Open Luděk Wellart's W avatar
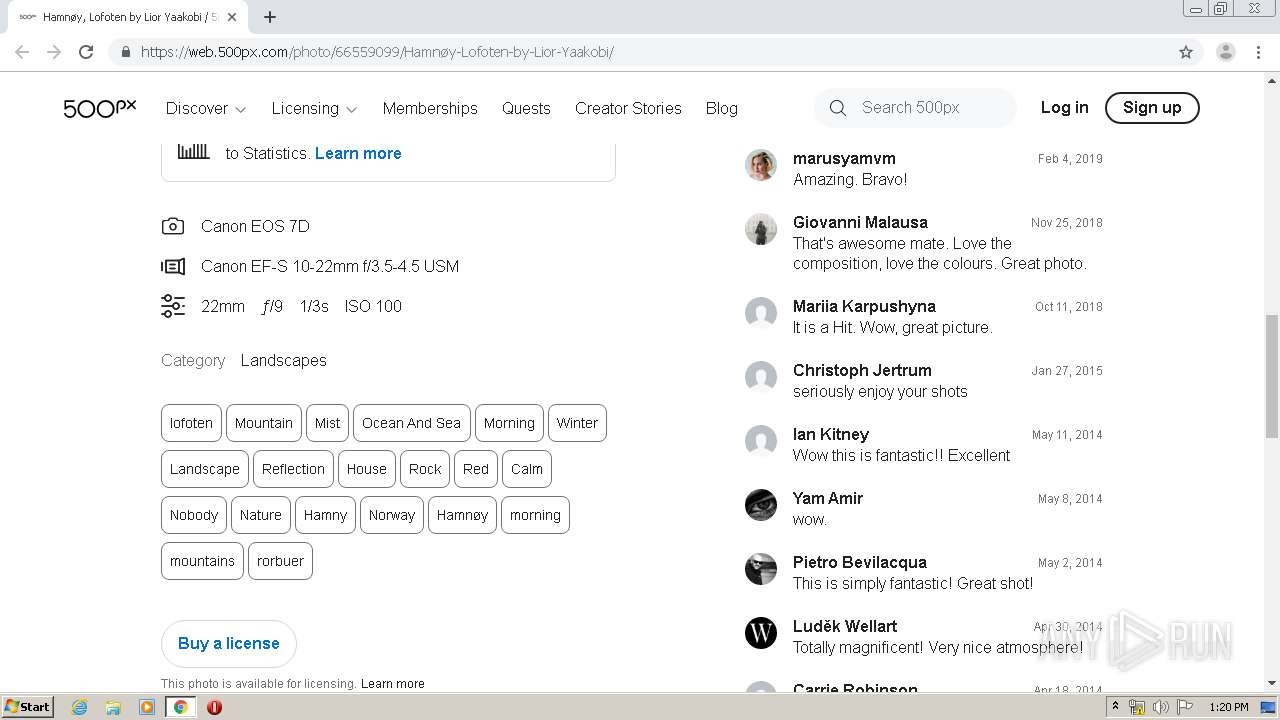This screenshot has width=1280, height=720. (x=761, y=633)
